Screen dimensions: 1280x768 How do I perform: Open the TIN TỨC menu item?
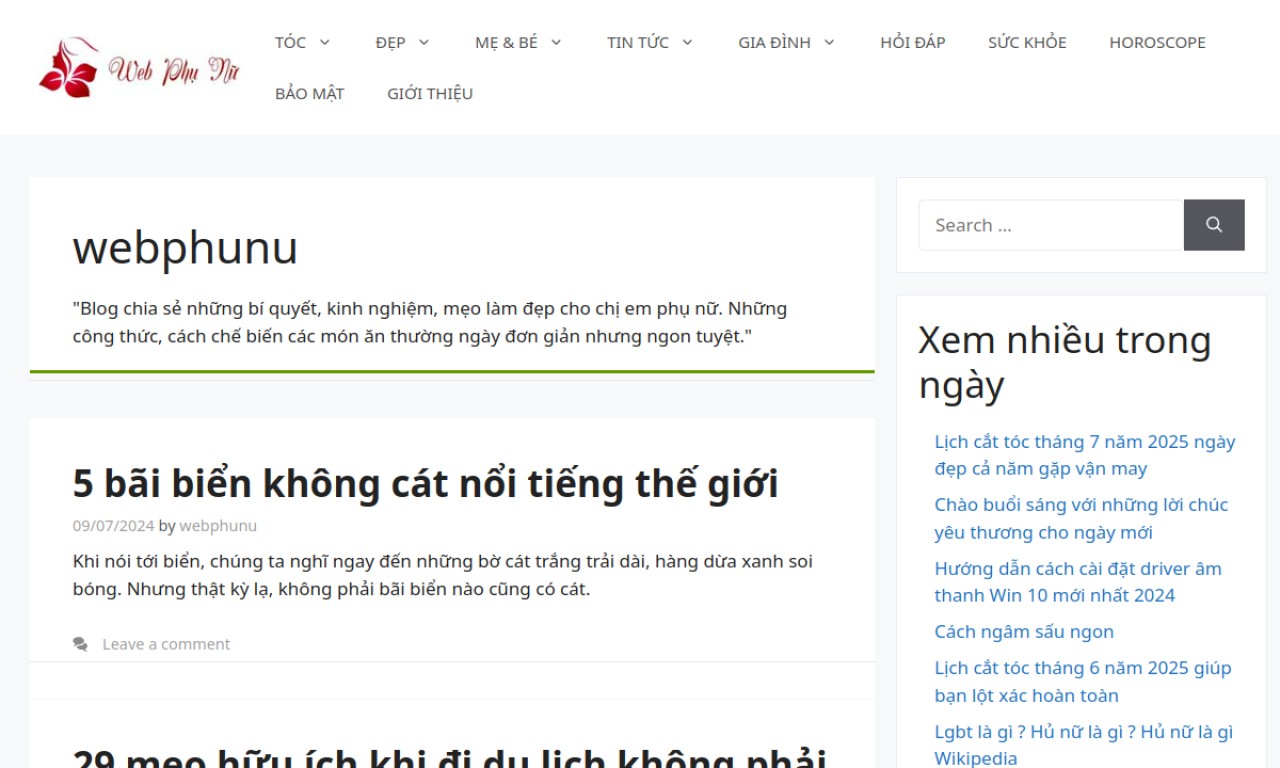pos(637,42)
